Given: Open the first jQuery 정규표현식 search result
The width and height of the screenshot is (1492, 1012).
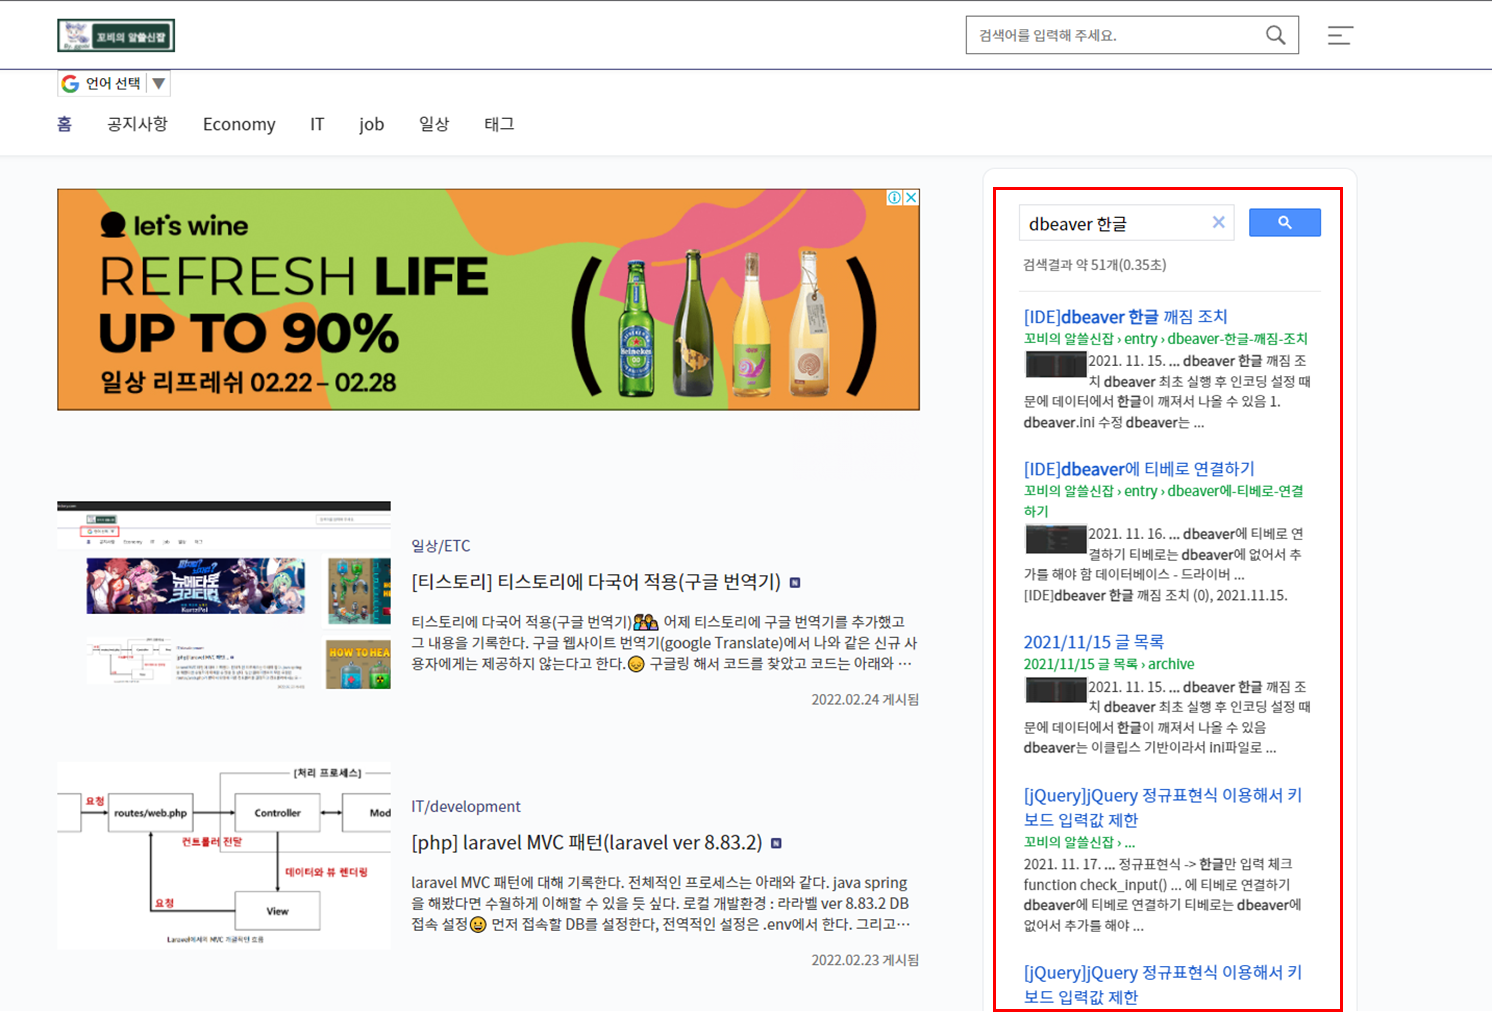Looking at the screenshot, I should point(1163,808).
